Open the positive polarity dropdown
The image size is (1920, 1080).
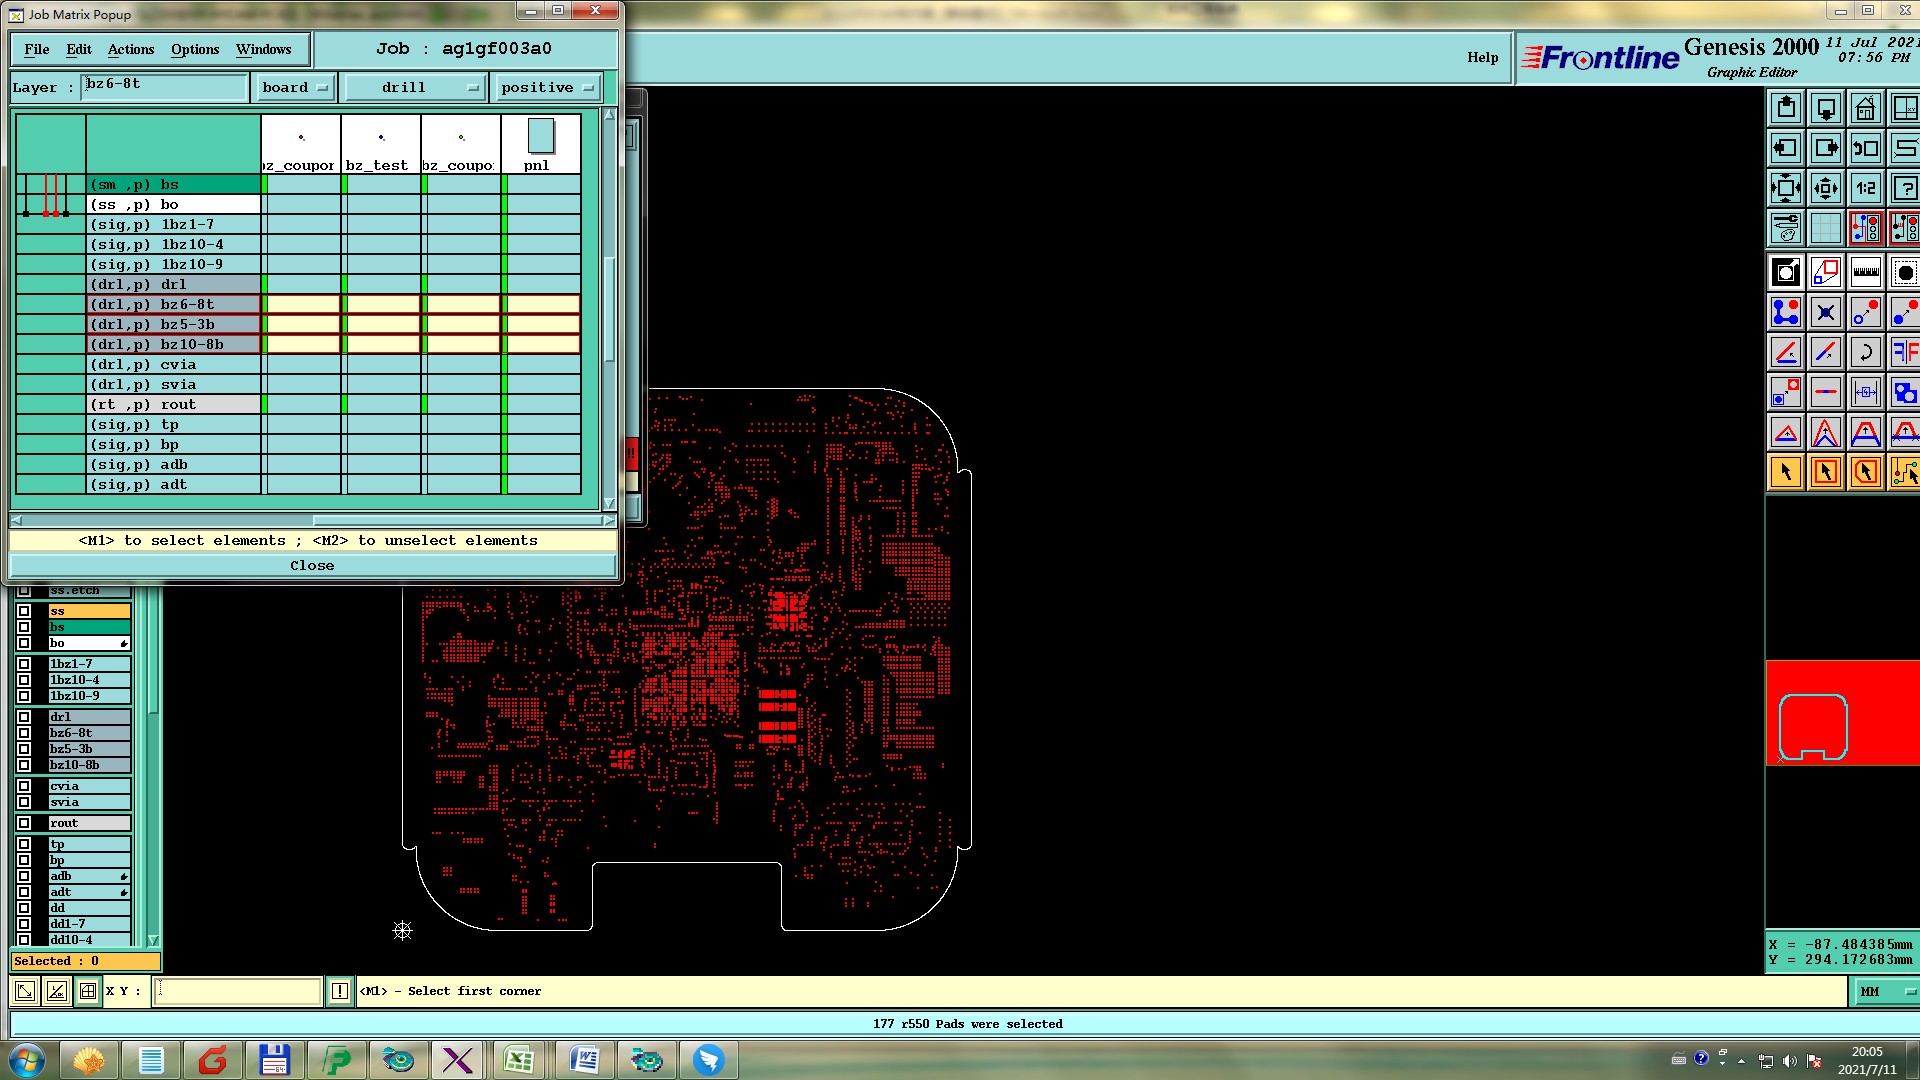pyautogui.click(x=547, y=88)
